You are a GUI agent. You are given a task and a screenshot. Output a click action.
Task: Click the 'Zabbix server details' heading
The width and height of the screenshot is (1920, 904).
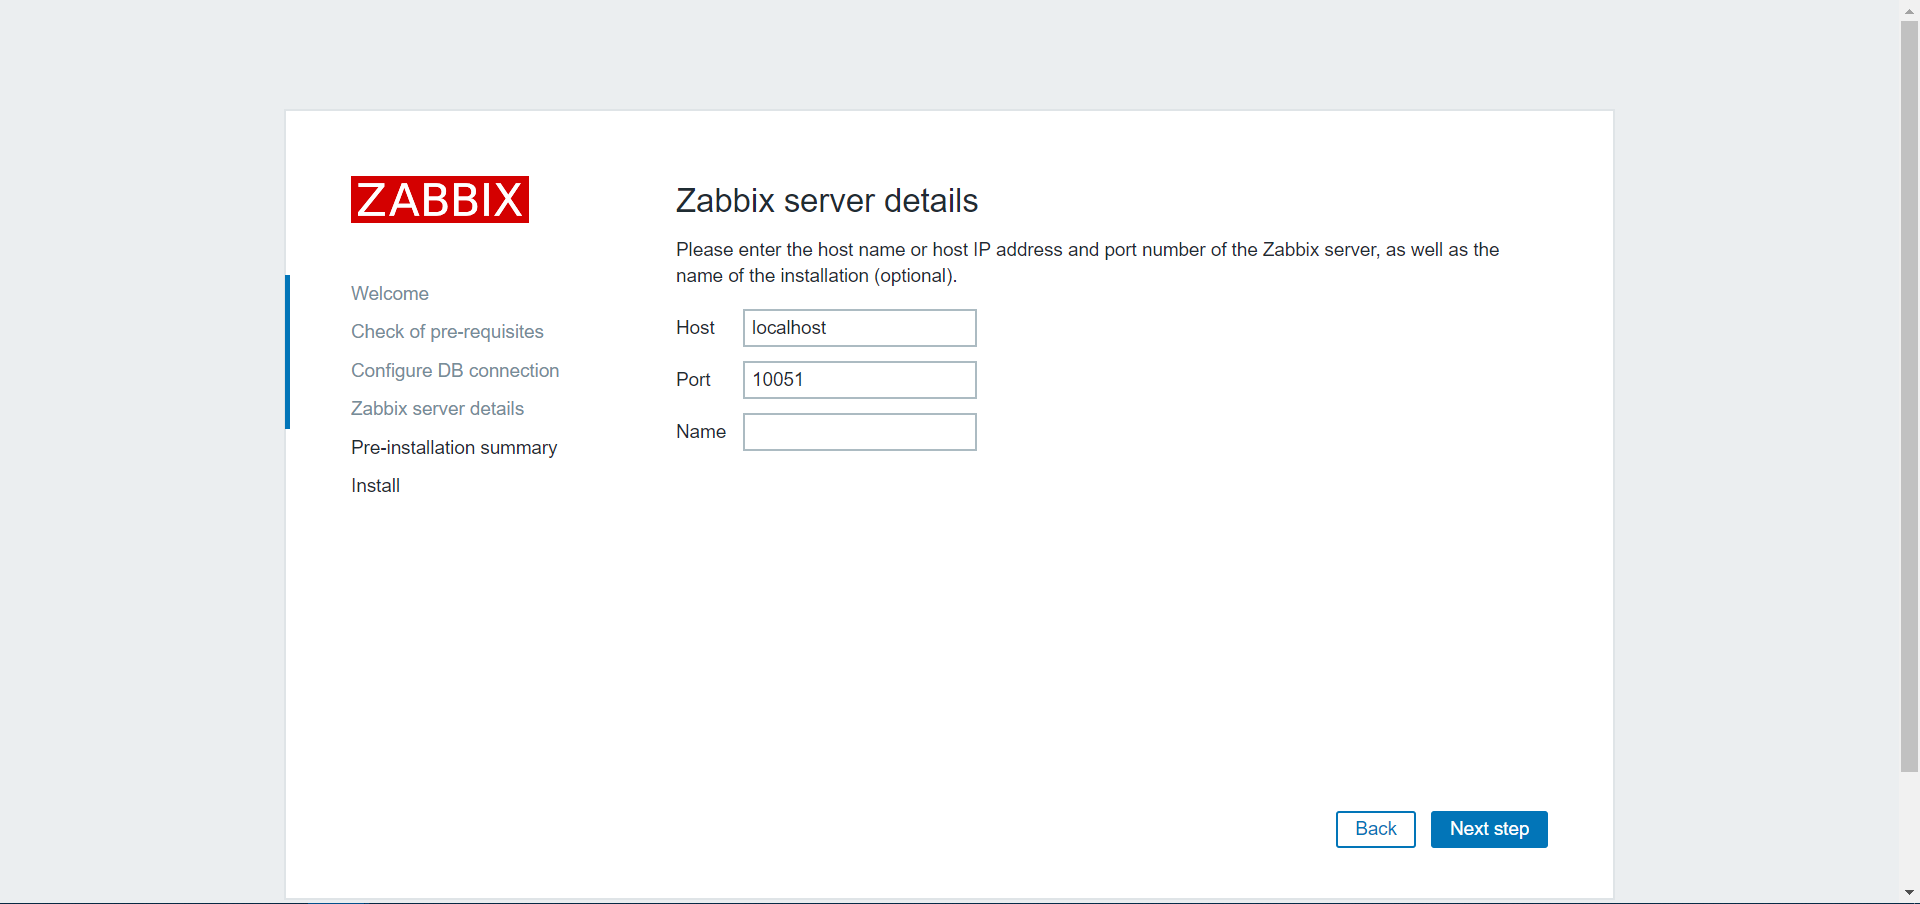click(x=827, y=201)
